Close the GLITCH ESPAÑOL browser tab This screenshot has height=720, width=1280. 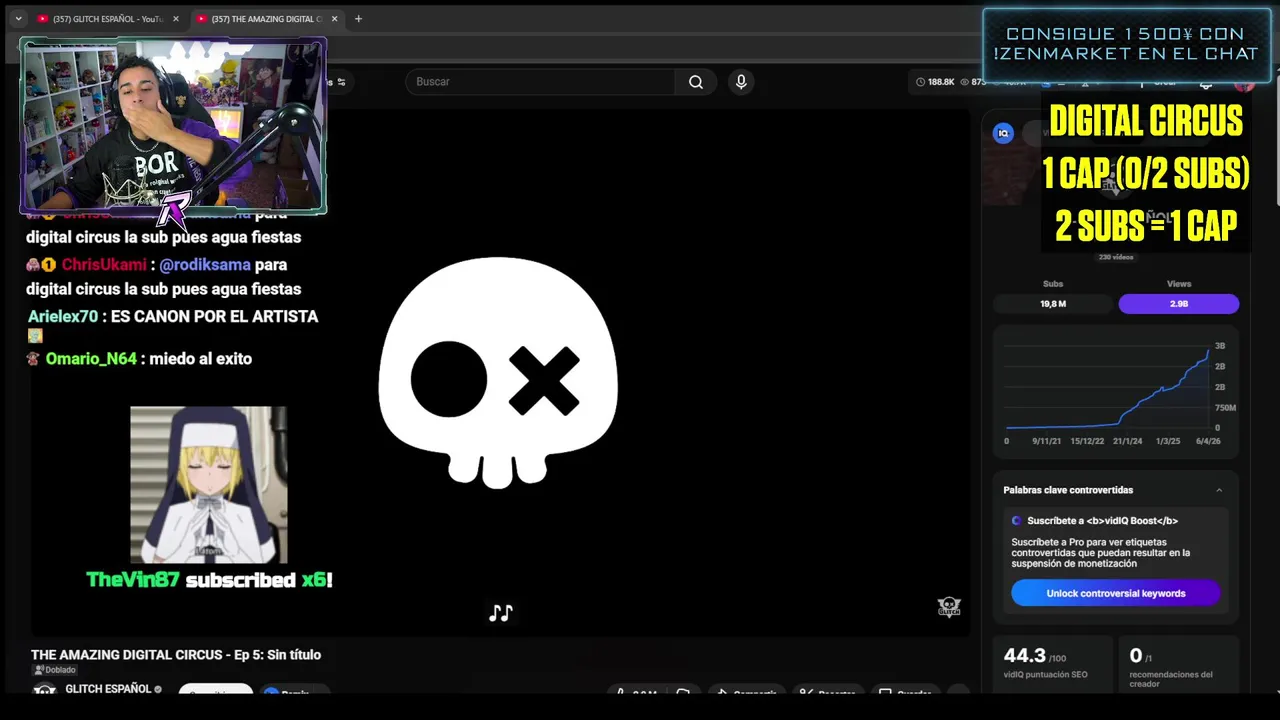pyautogui.click(x=176, y=18)
